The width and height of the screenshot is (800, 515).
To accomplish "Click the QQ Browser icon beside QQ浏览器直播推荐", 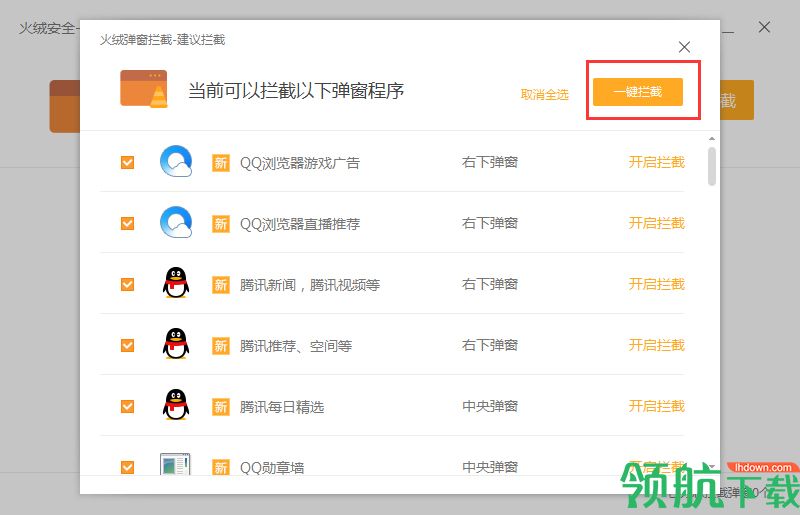I will (176, 223).
